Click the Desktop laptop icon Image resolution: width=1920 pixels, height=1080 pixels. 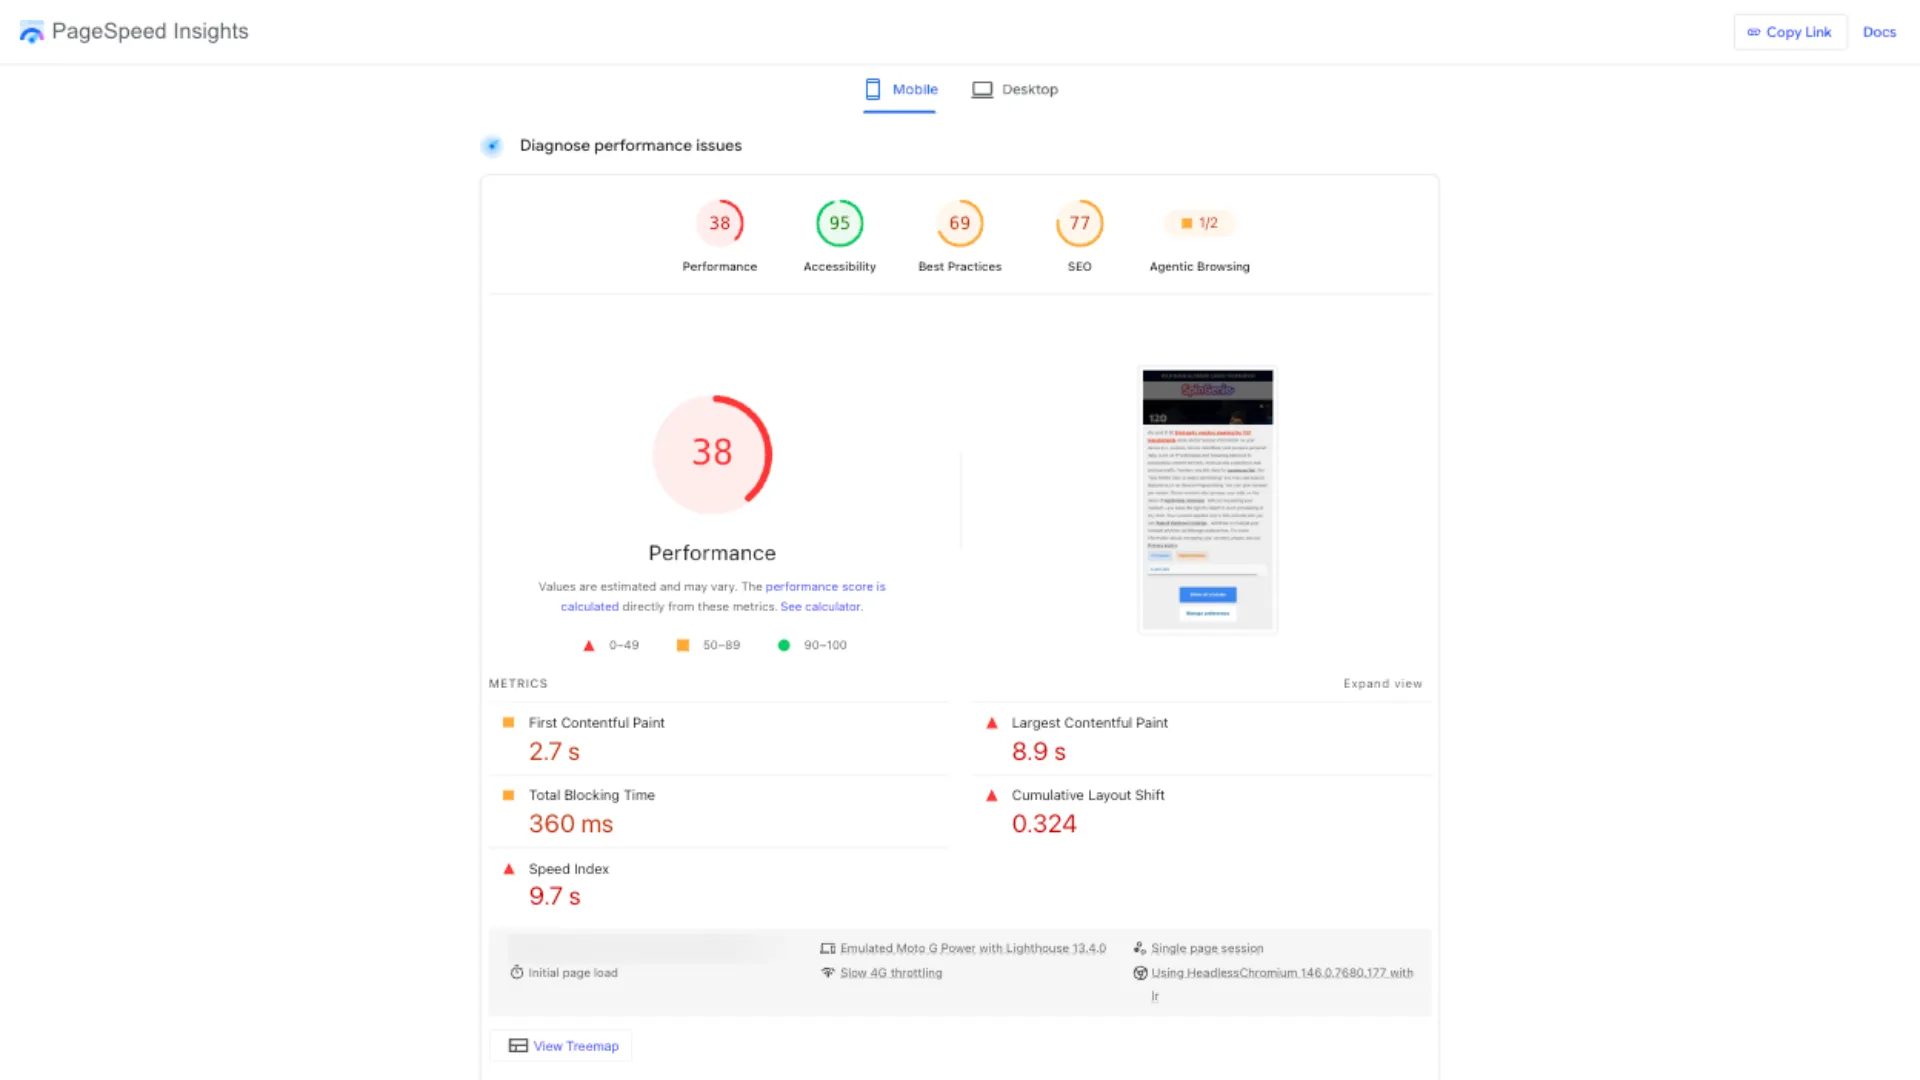(x=983, y=90)
